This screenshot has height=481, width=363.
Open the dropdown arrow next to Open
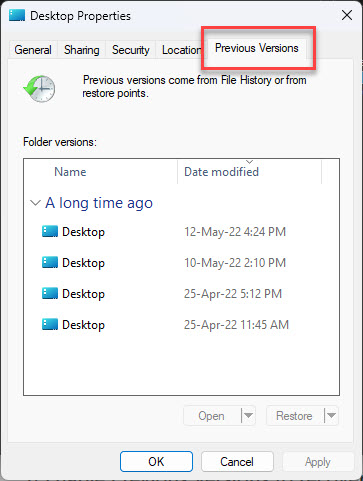[248, 415]
